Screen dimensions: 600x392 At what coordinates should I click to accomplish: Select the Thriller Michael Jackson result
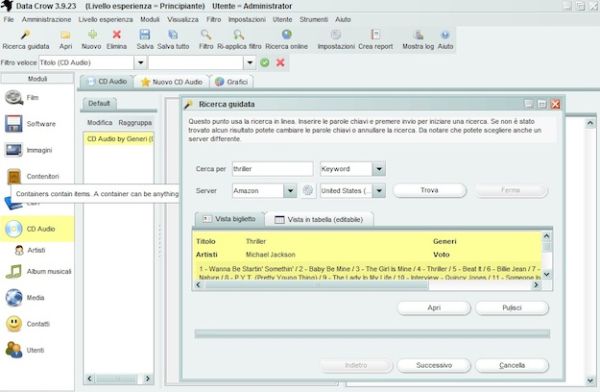click(x=367, y=255)
